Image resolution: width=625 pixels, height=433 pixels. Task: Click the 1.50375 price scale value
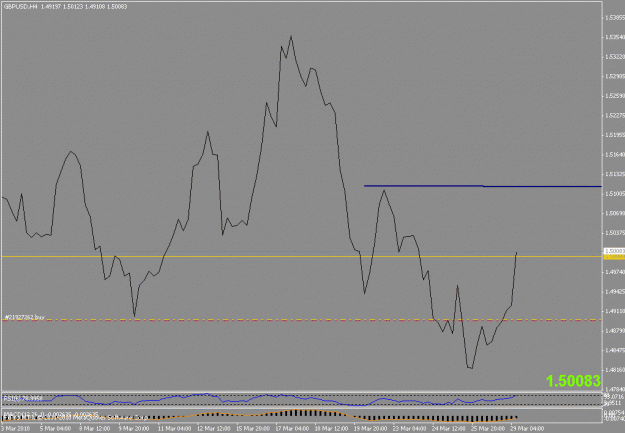615,233
